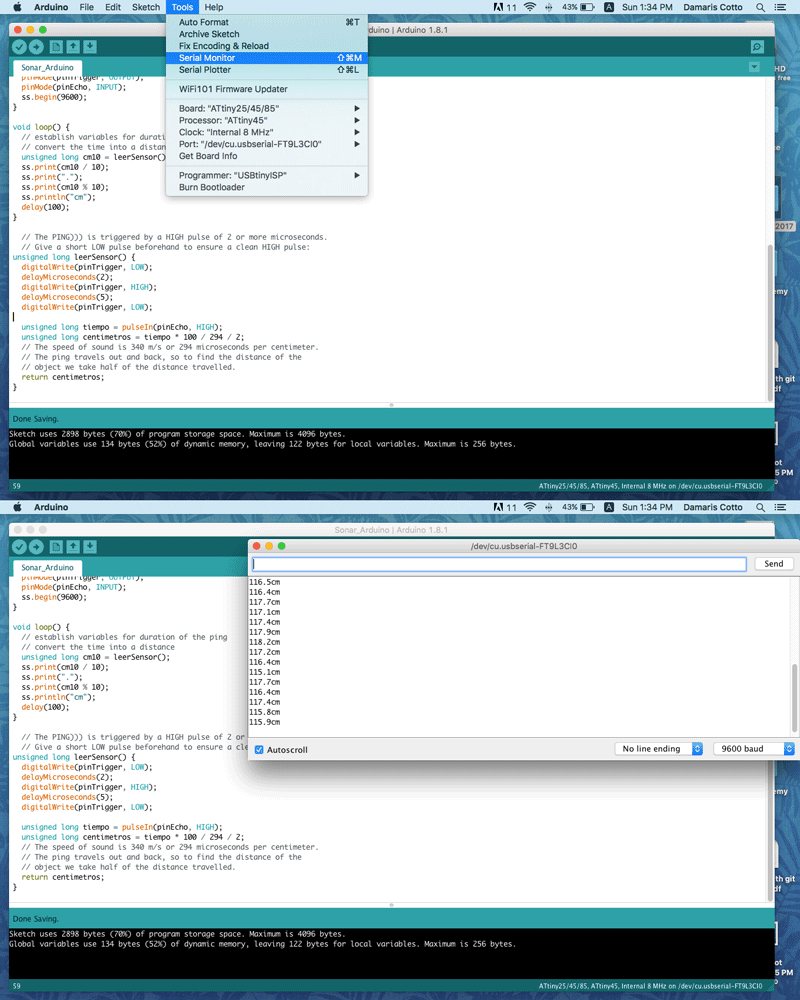Toggle the Autoscroll checkbox
Screen dimensions: 800x1000
(259, 750)
